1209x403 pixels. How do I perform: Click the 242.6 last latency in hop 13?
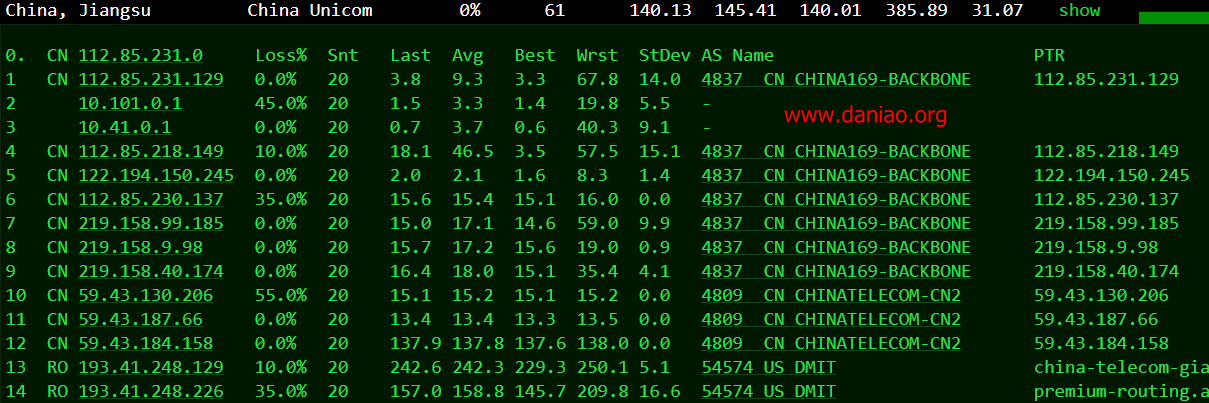click(415, 367)
